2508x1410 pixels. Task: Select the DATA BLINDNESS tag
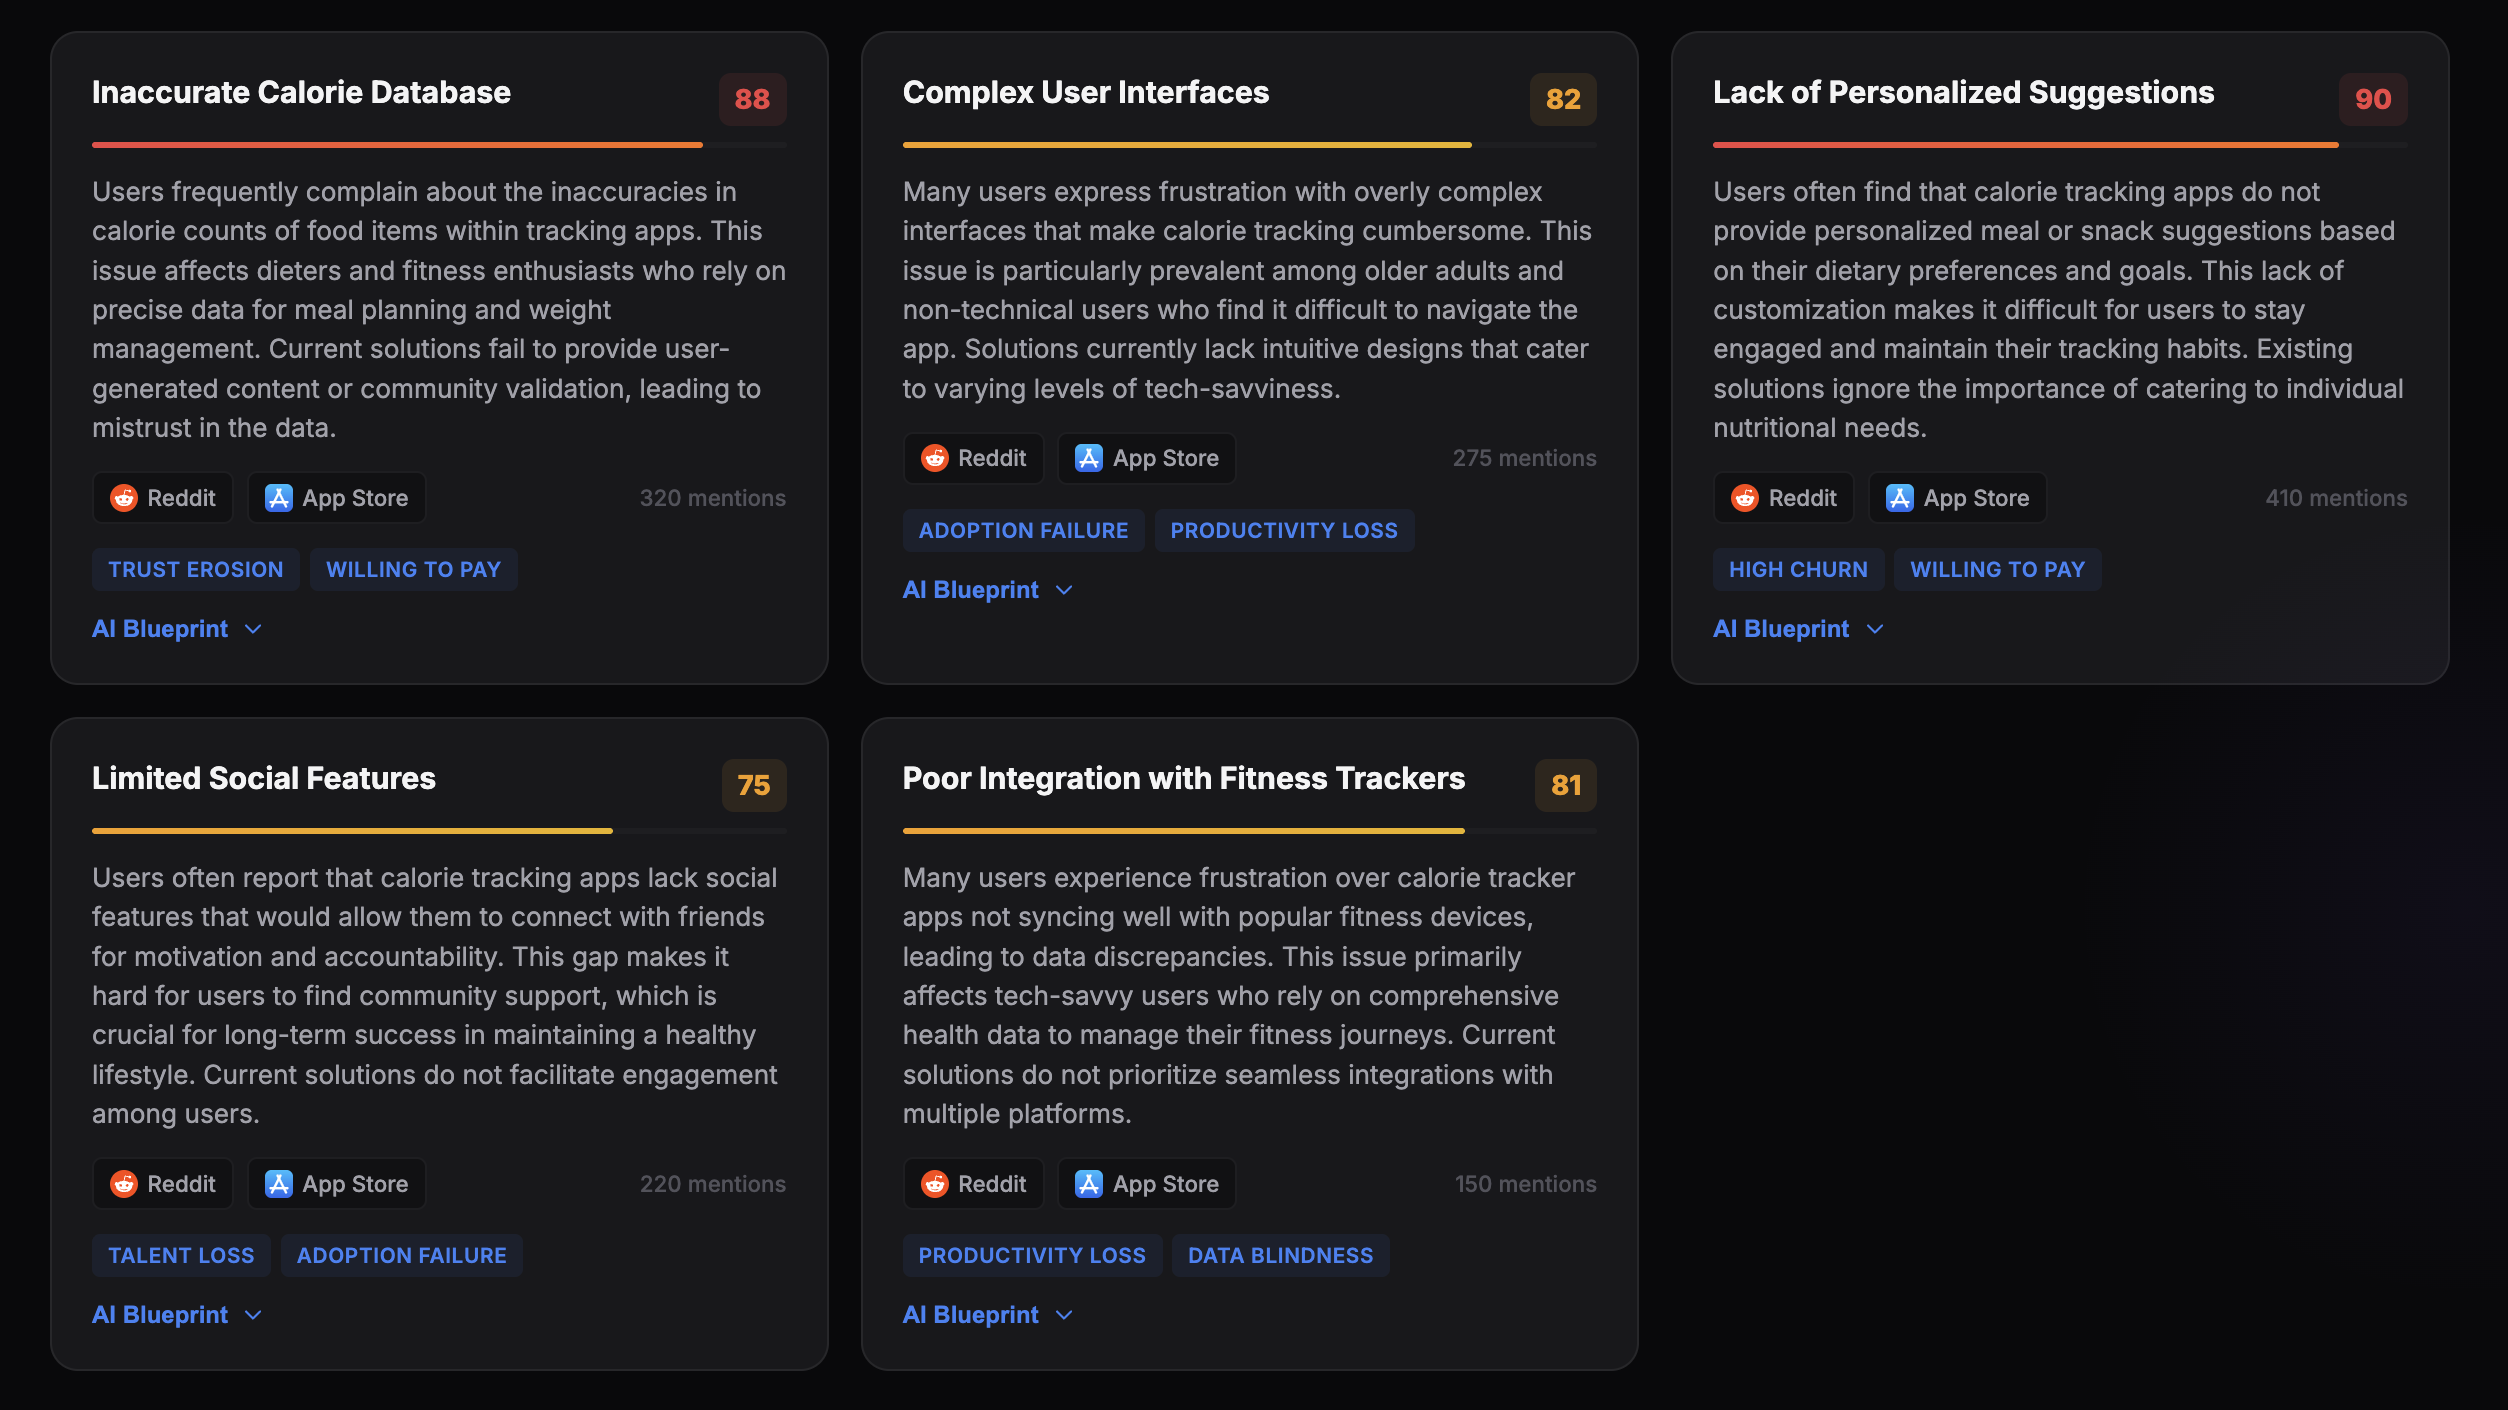[x=1280, y=1256]
